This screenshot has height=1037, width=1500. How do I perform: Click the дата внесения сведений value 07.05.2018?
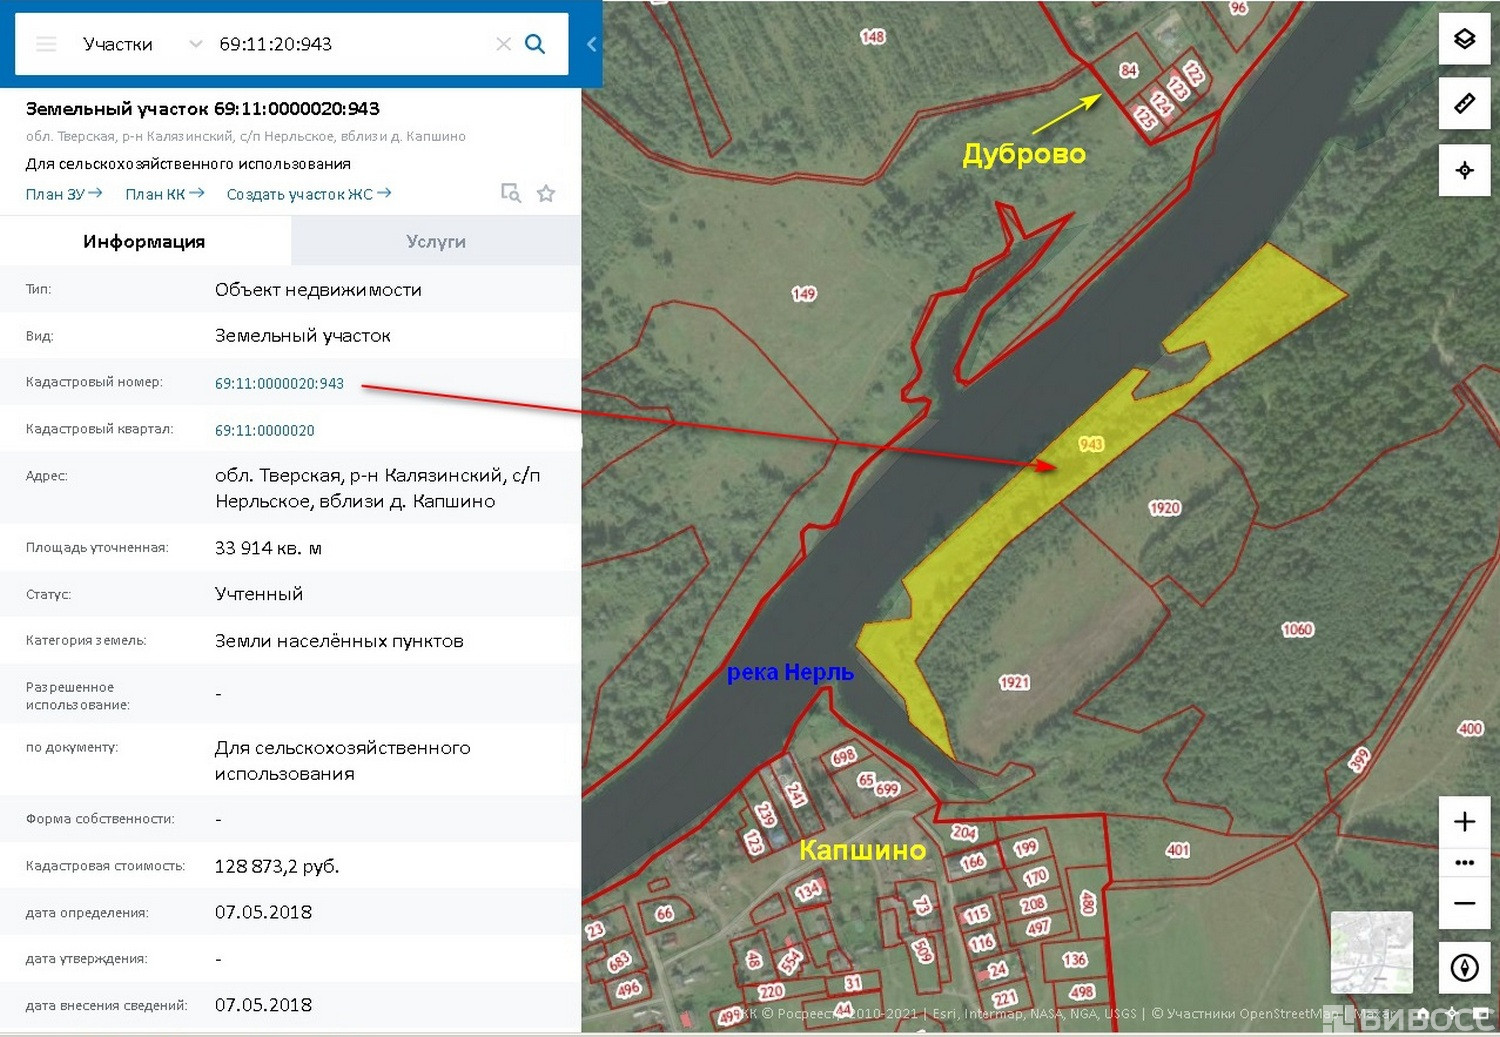263,1005
